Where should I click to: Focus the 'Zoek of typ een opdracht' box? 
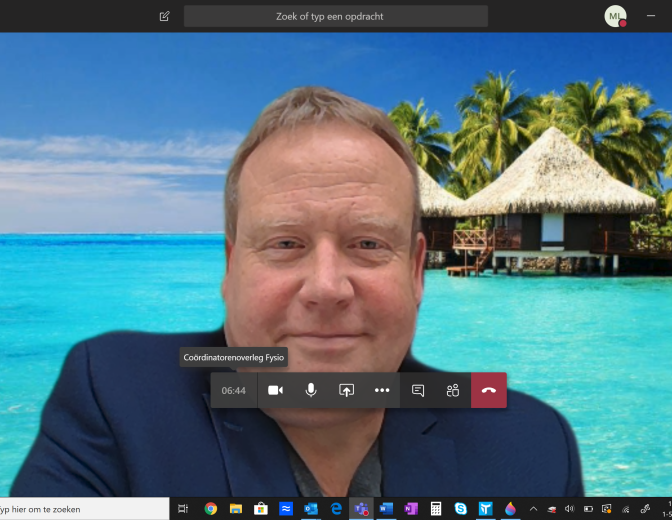(336, 16)
